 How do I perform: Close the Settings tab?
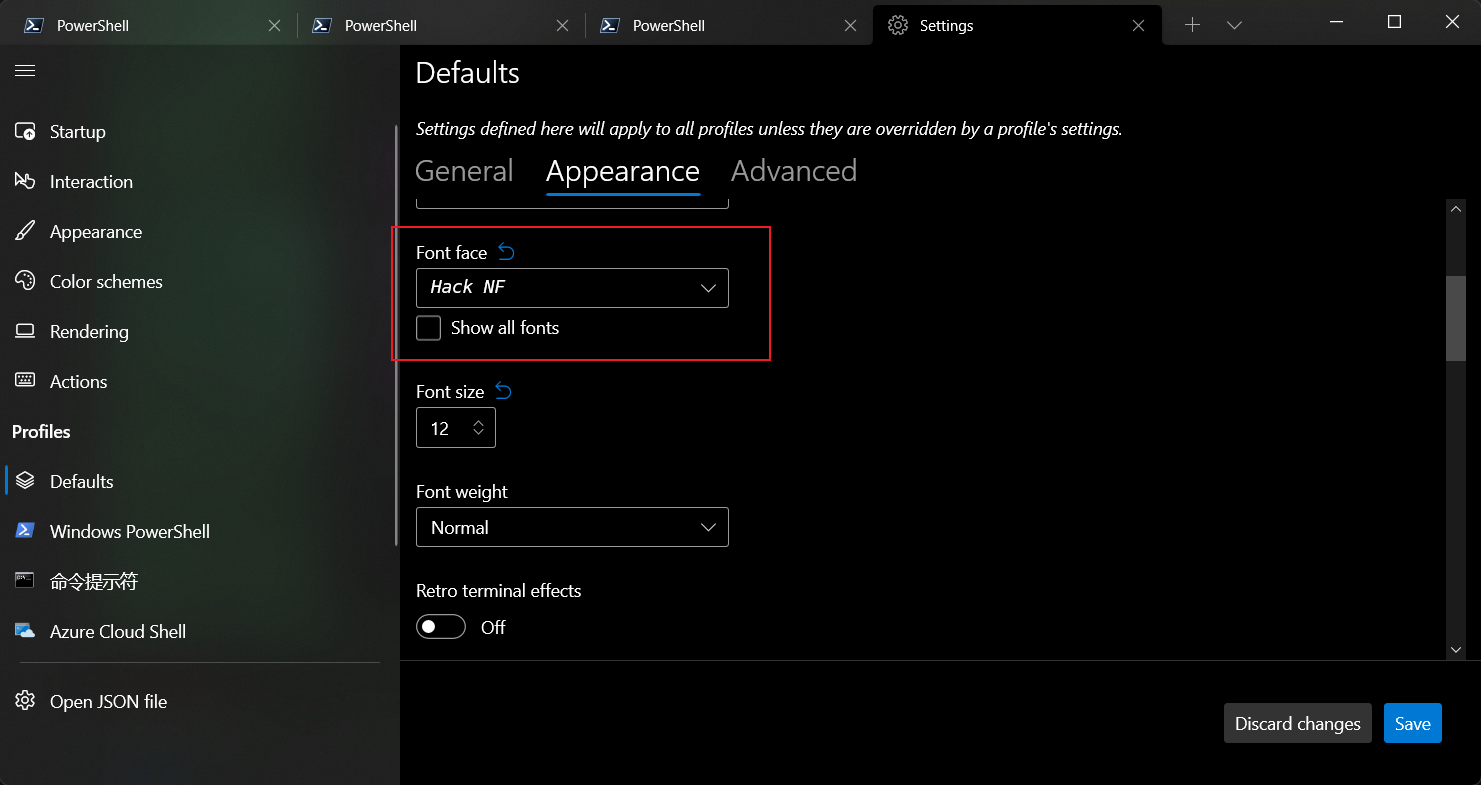[x=1138, y=26]
